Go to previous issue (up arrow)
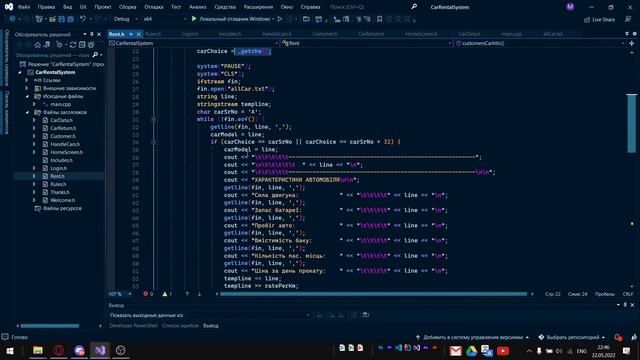 point(187,294)
